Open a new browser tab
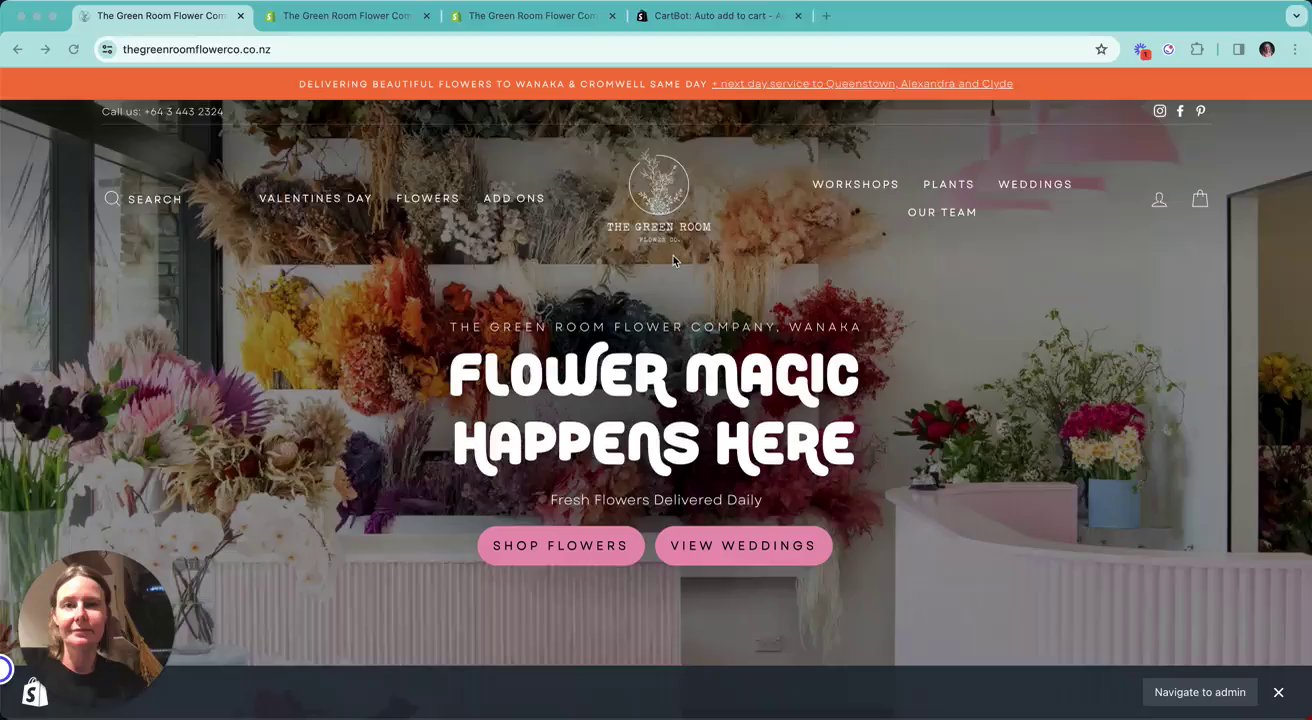Image resolution: width=1312 pixels, height=720 pixels. click(826, 16)
